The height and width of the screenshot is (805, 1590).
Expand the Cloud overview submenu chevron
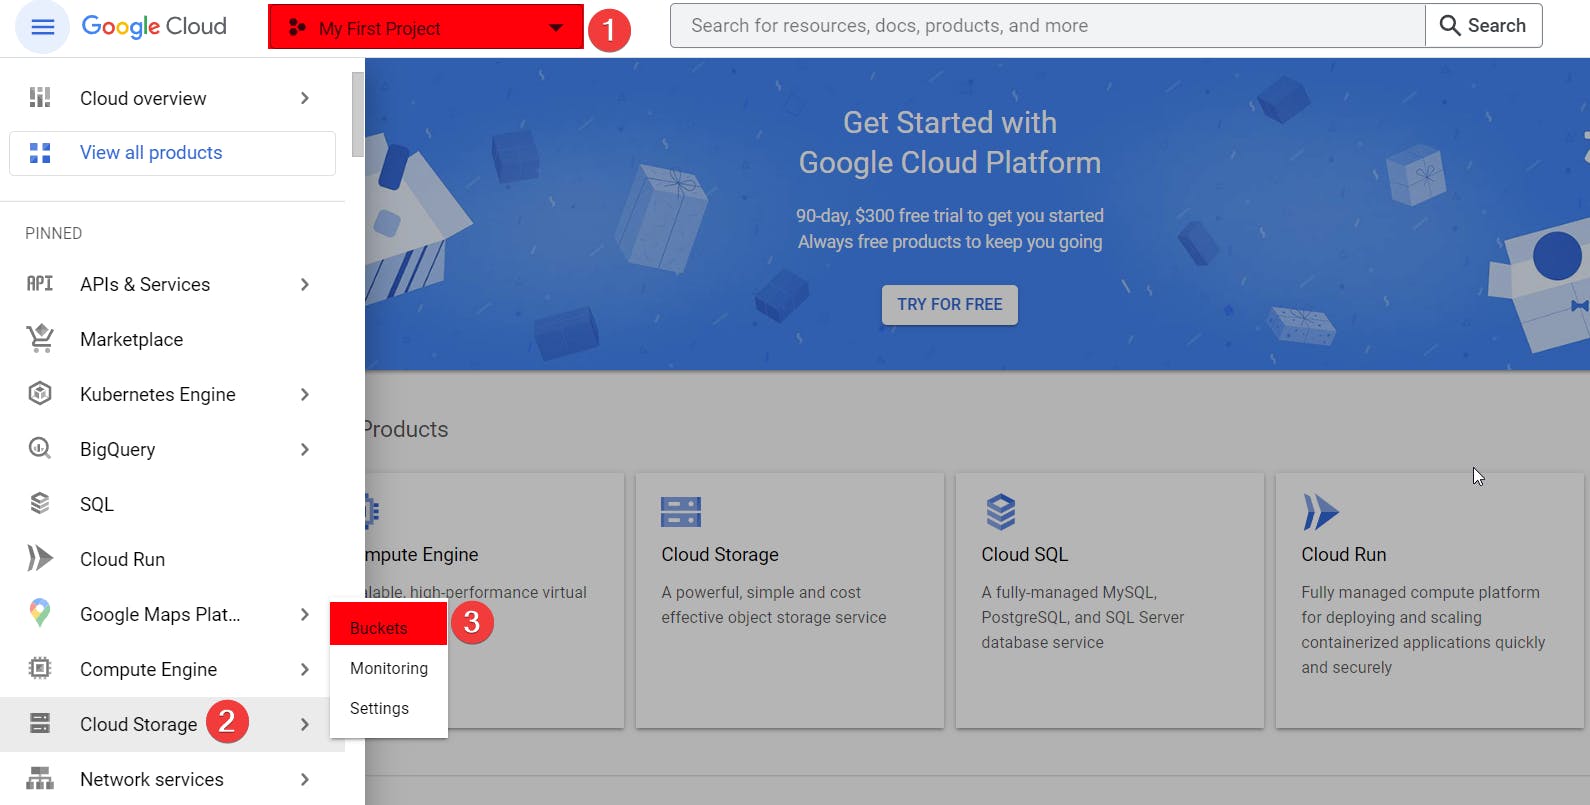pyautogui.click(x=305, y=98)
